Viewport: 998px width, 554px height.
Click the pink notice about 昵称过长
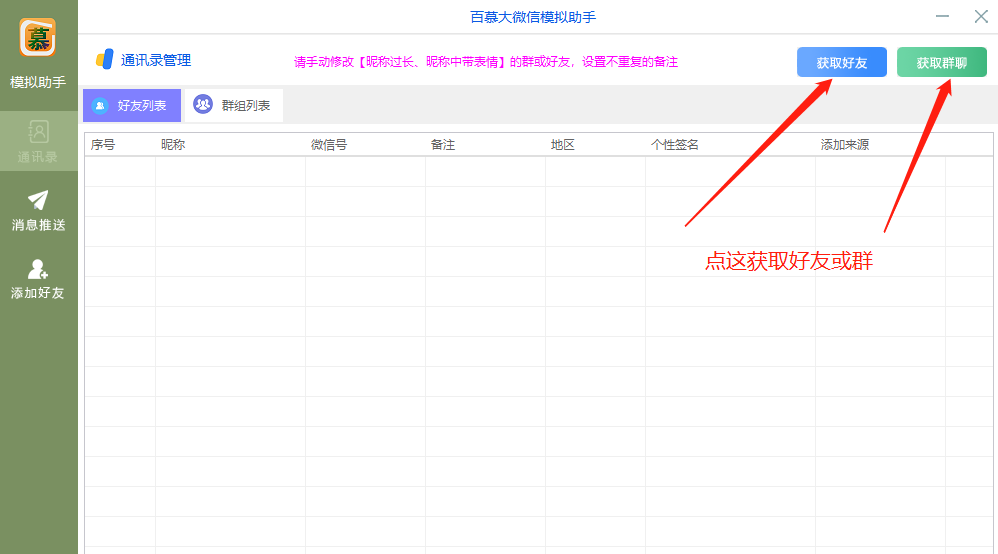[486, 62]
